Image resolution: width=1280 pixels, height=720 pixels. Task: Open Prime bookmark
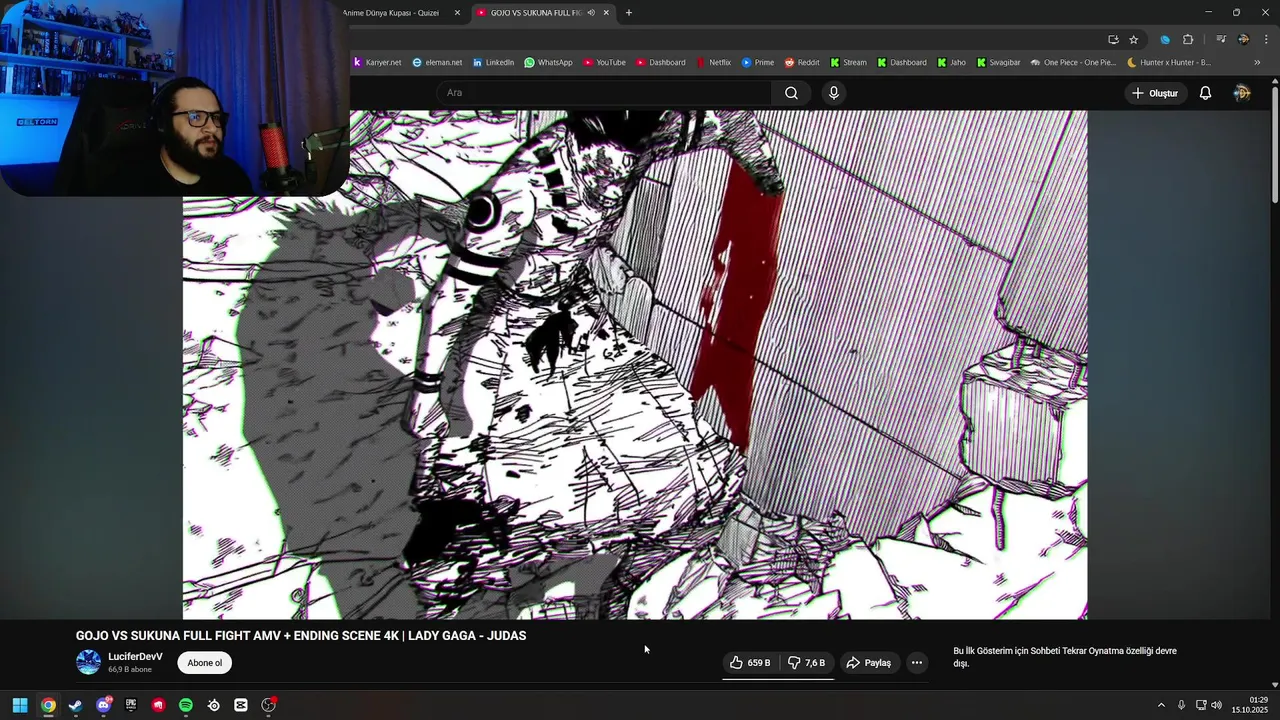tap(758, 62)
